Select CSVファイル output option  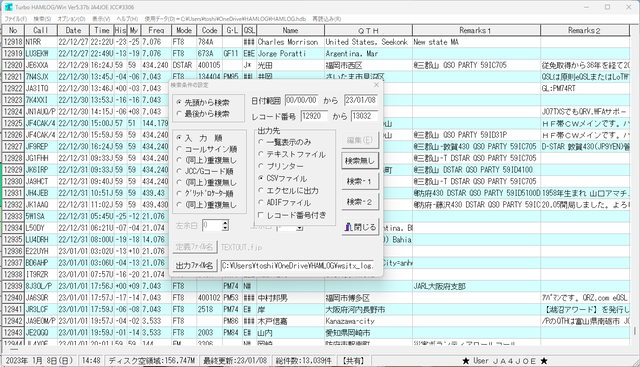pos(283,178)
